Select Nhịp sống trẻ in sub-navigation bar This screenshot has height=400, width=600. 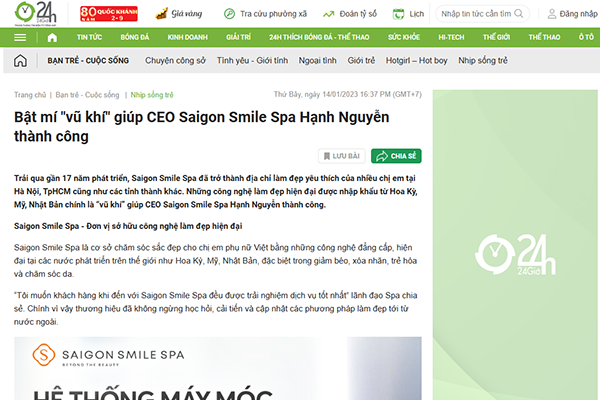click(483, 60)
